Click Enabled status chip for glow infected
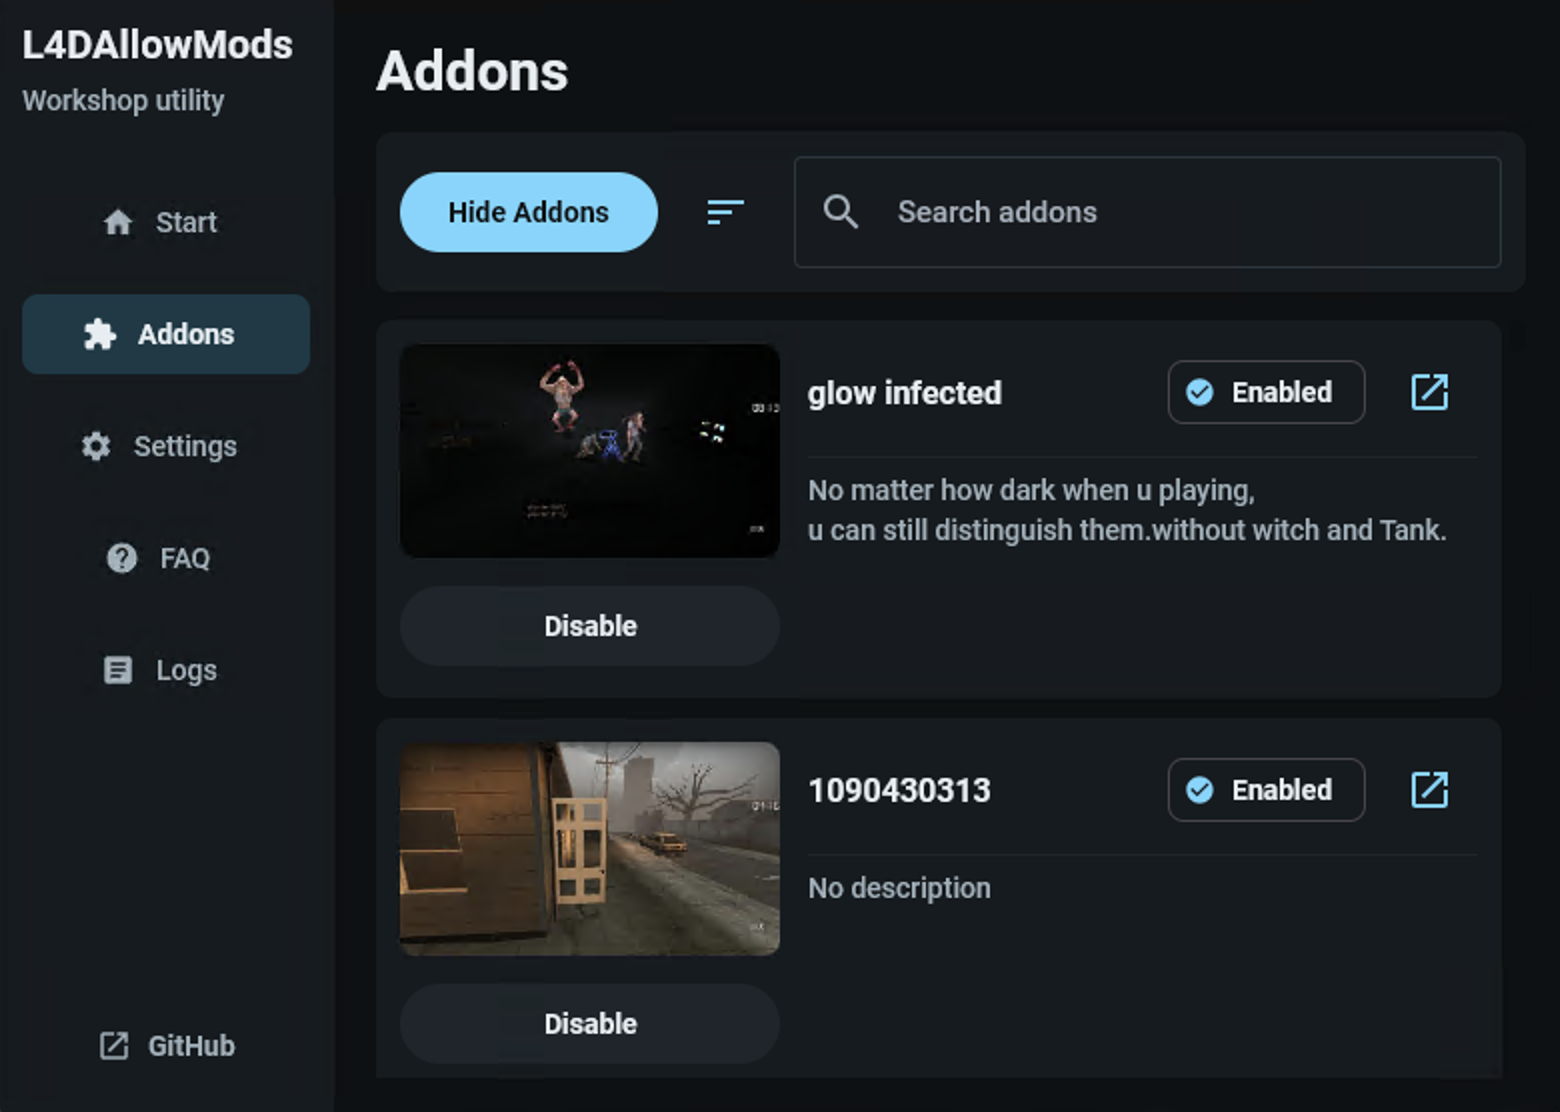 [1265, 392]
